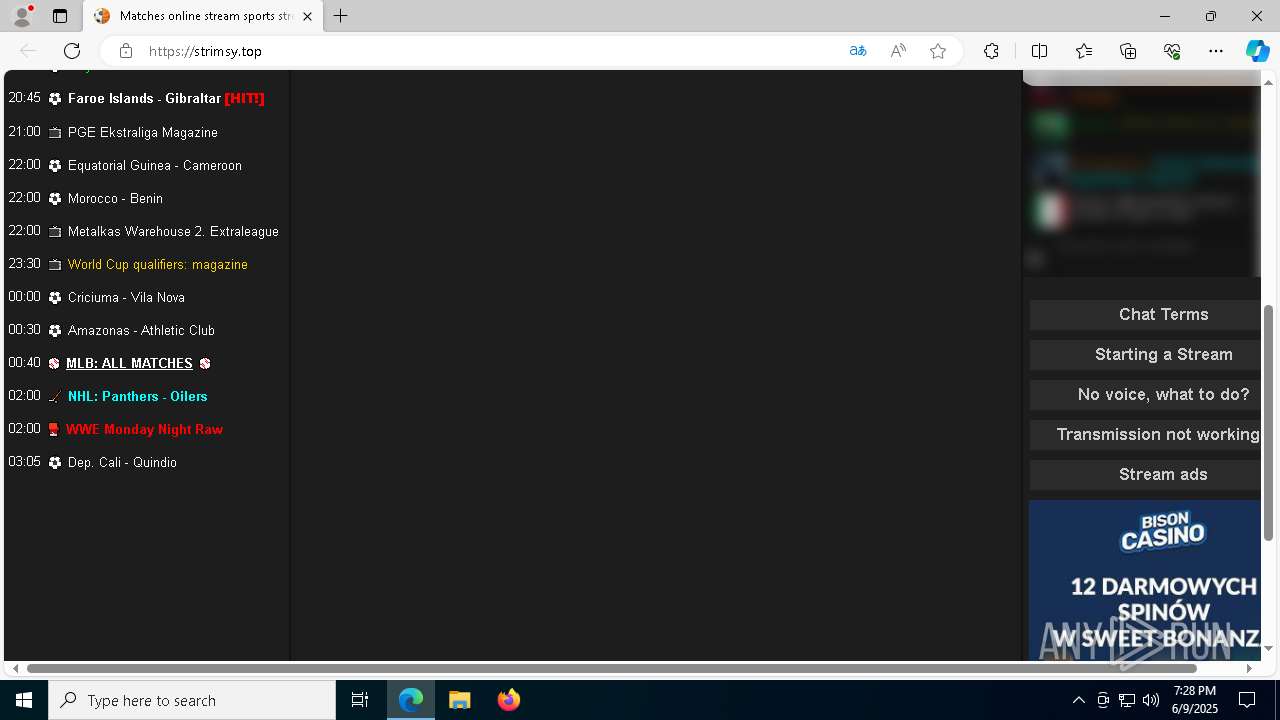Click the taskbar search box
The image size is (1280, 720).
[192, 700]
